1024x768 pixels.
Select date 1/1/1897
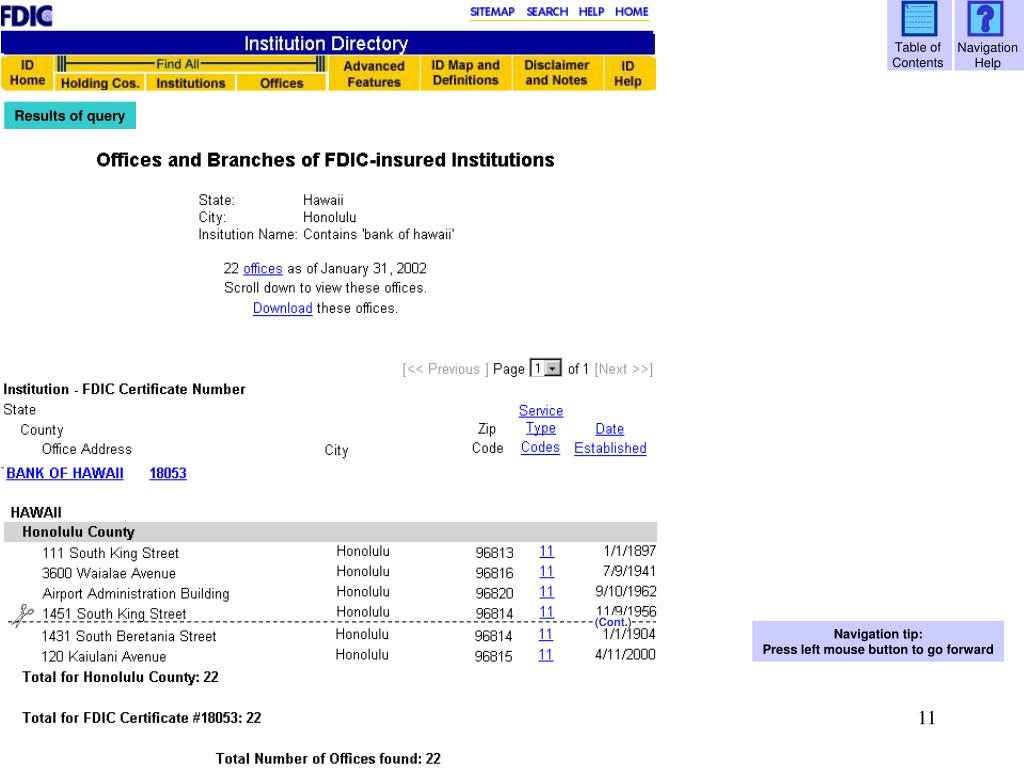click(630, 551)
